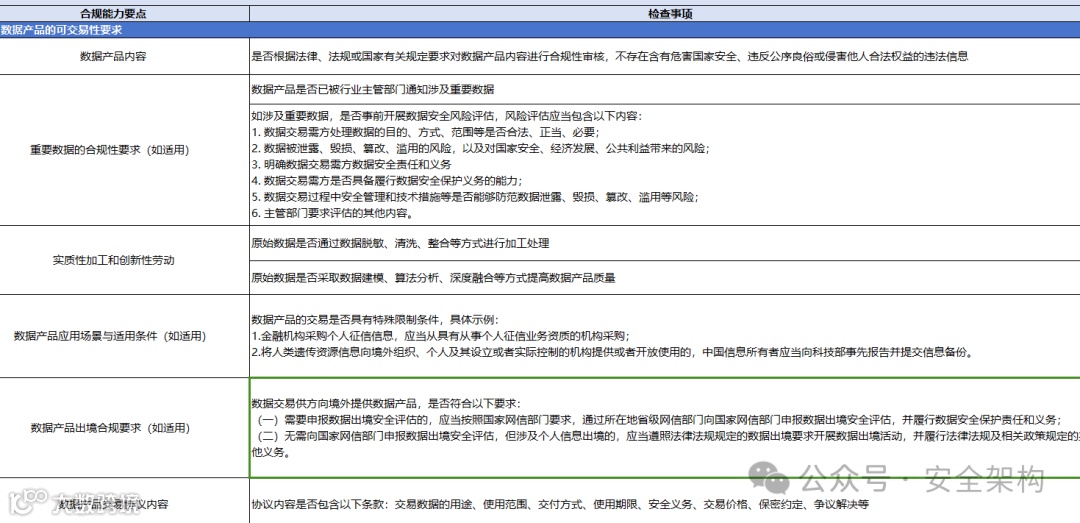Click the cell about 数据建模、算法分析、深度融合

click(x=665, y=278)
